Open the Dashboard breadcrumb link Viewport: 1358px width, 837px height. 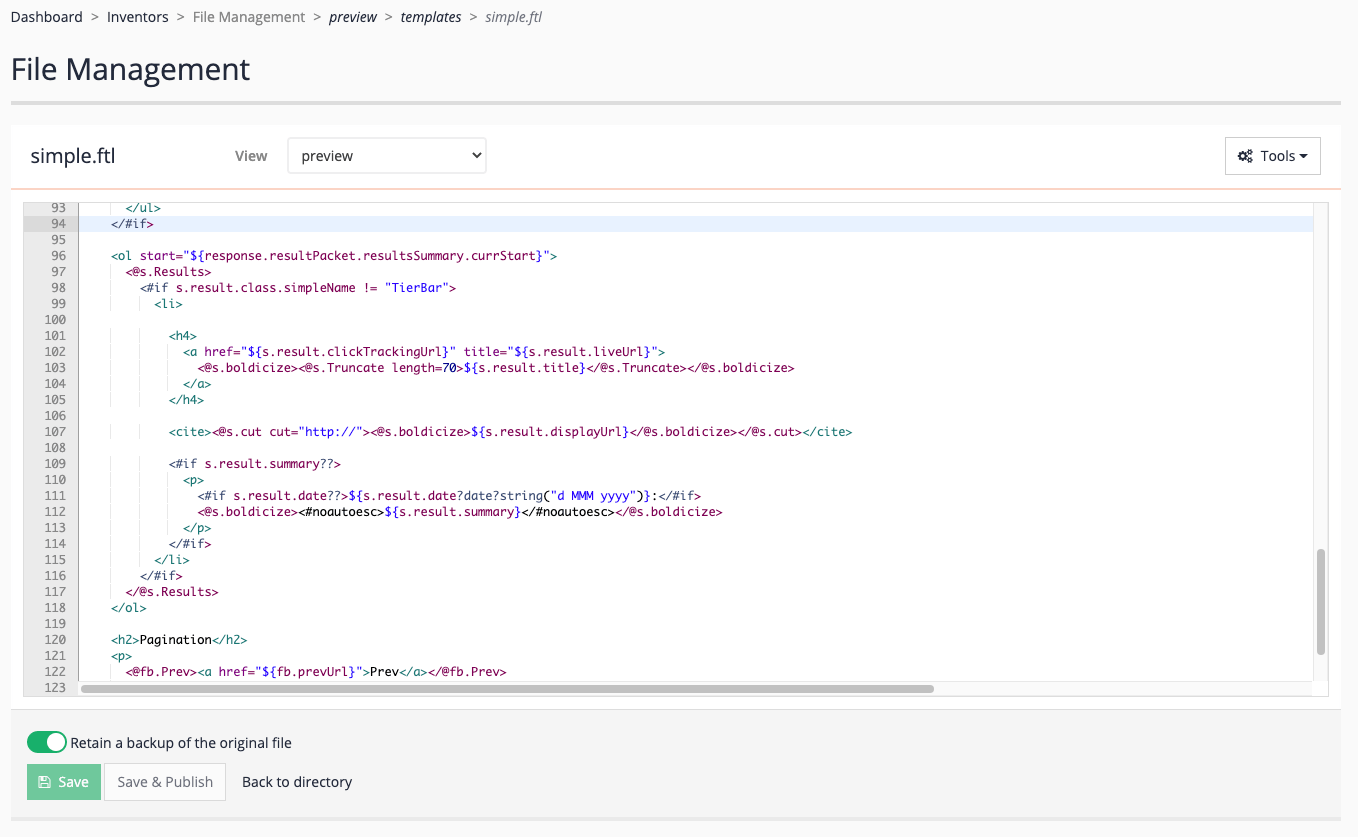tap(46, 16)
